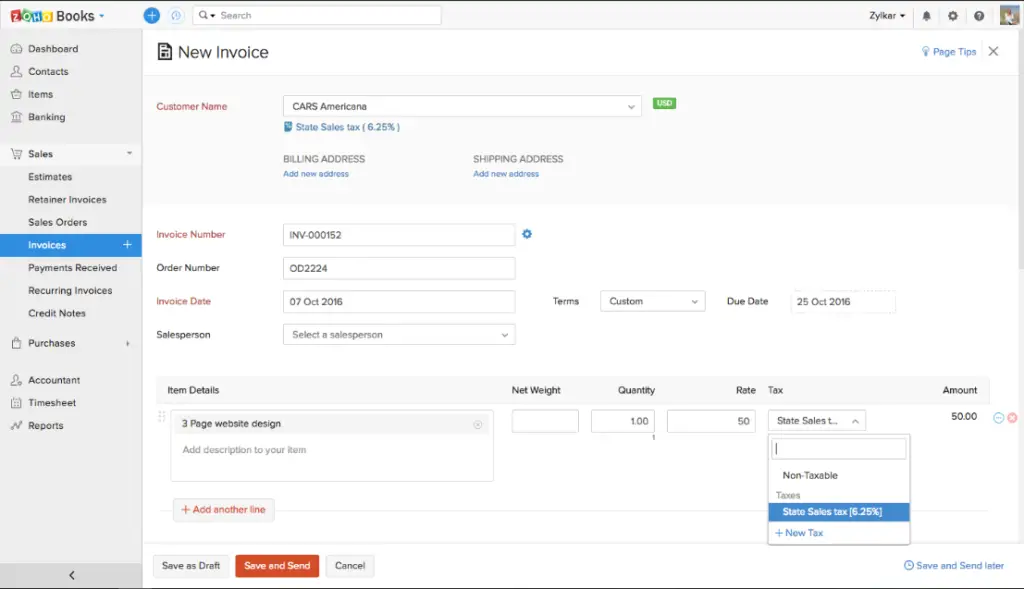1024x589 pixels.
Task: Open Accountant section
Action: coord(54,380)
